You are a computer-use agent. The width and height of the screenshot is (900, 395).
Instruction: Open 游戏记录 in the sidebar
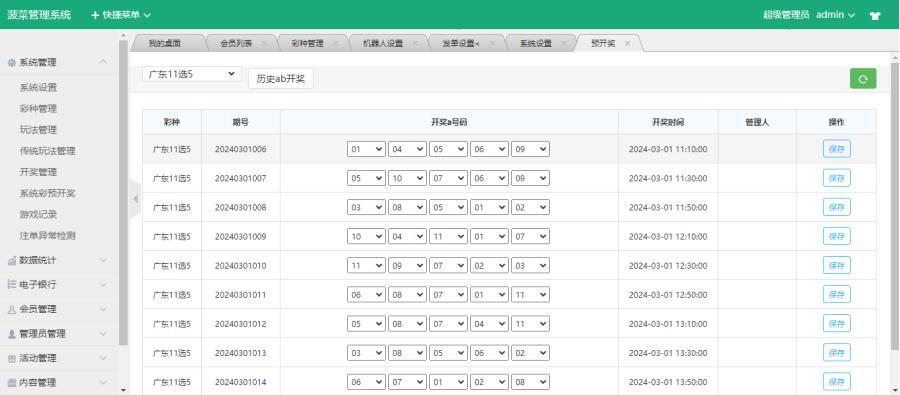point(38,215)
